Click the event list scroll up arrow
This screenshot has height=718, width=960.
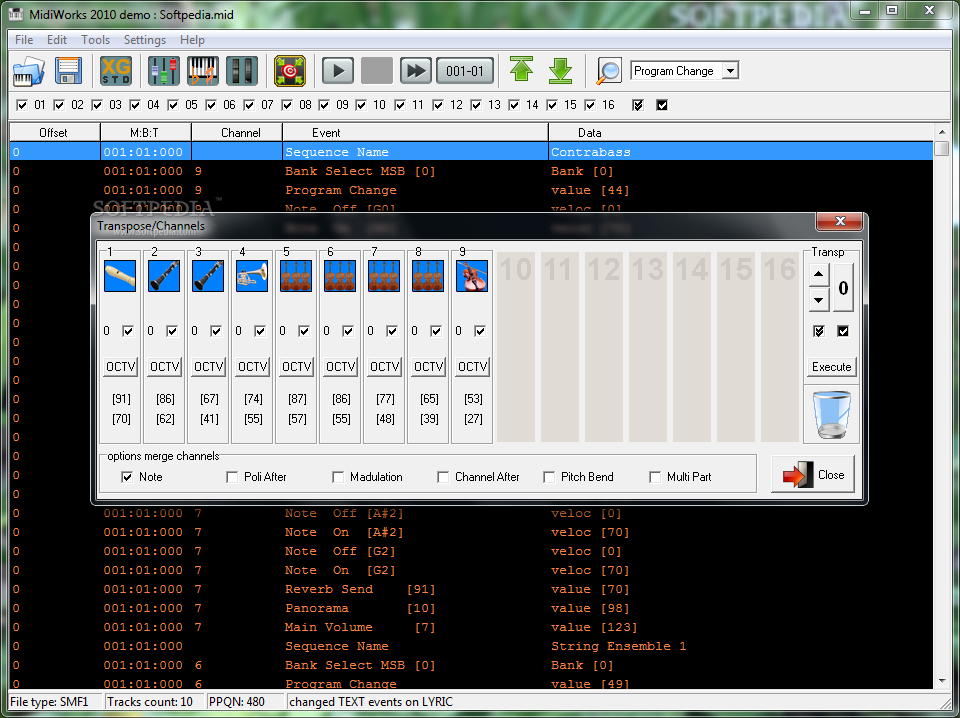point(942,132)
